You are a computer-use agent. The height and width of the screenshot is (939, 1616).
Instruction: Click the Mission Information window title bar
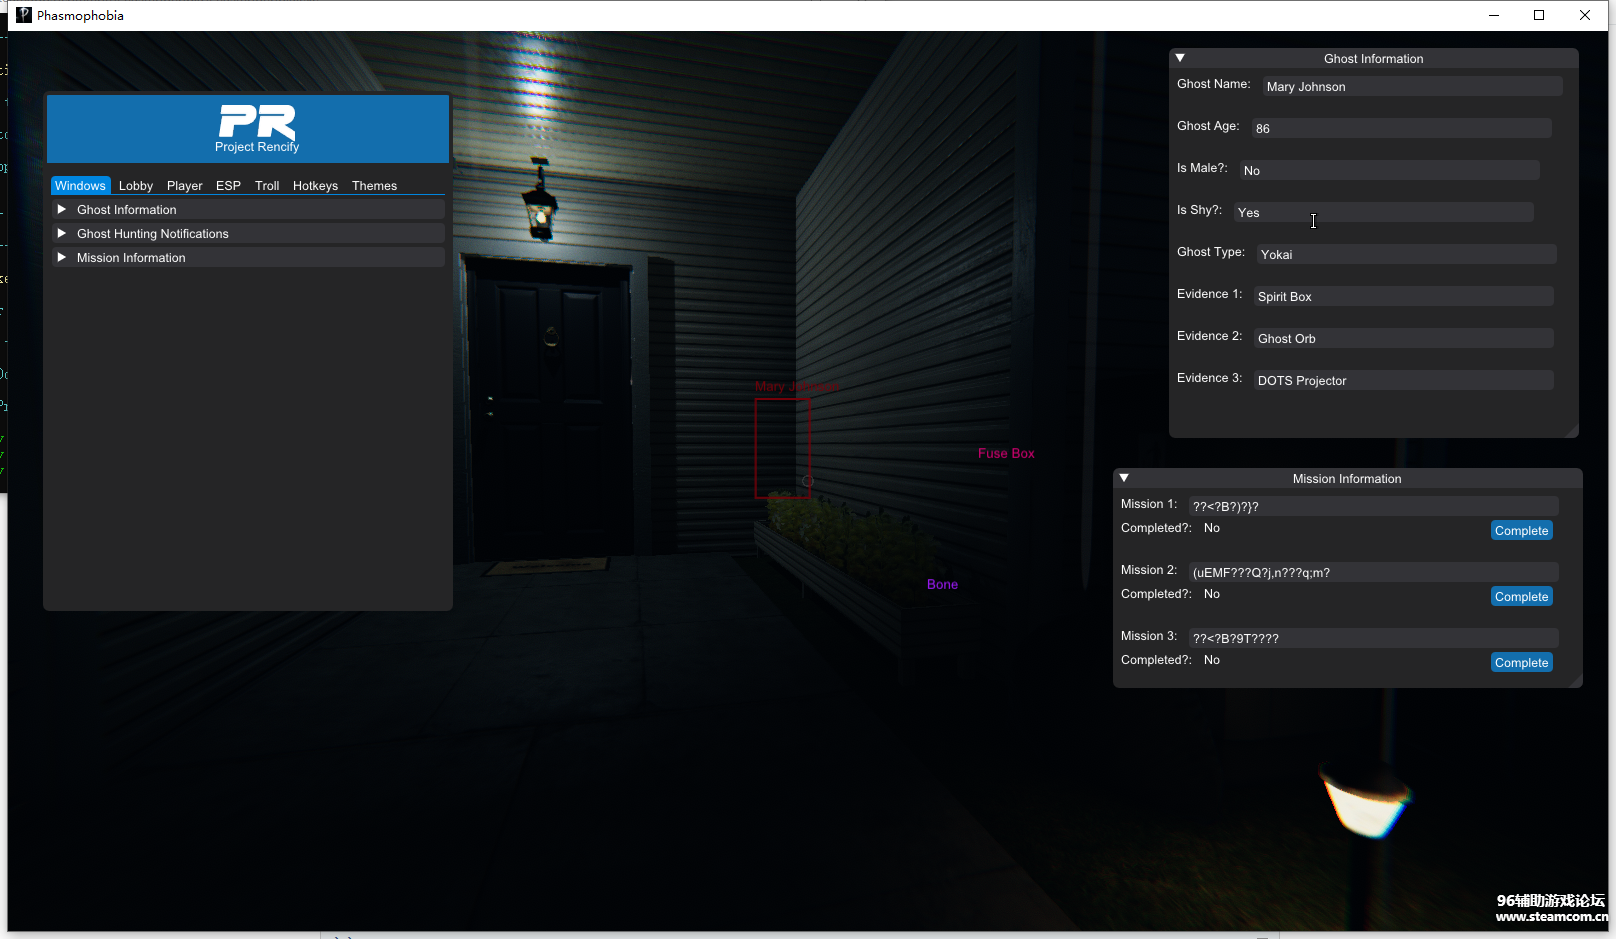coord(1347,478)
